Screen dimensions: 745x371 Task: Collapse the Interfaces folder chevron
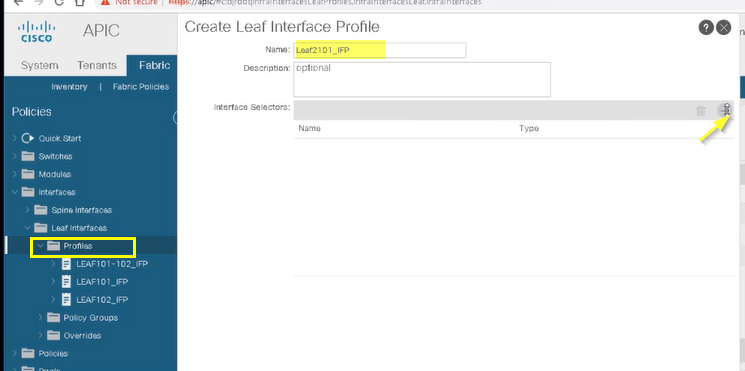pyautogui.click(x=15, y=192)
